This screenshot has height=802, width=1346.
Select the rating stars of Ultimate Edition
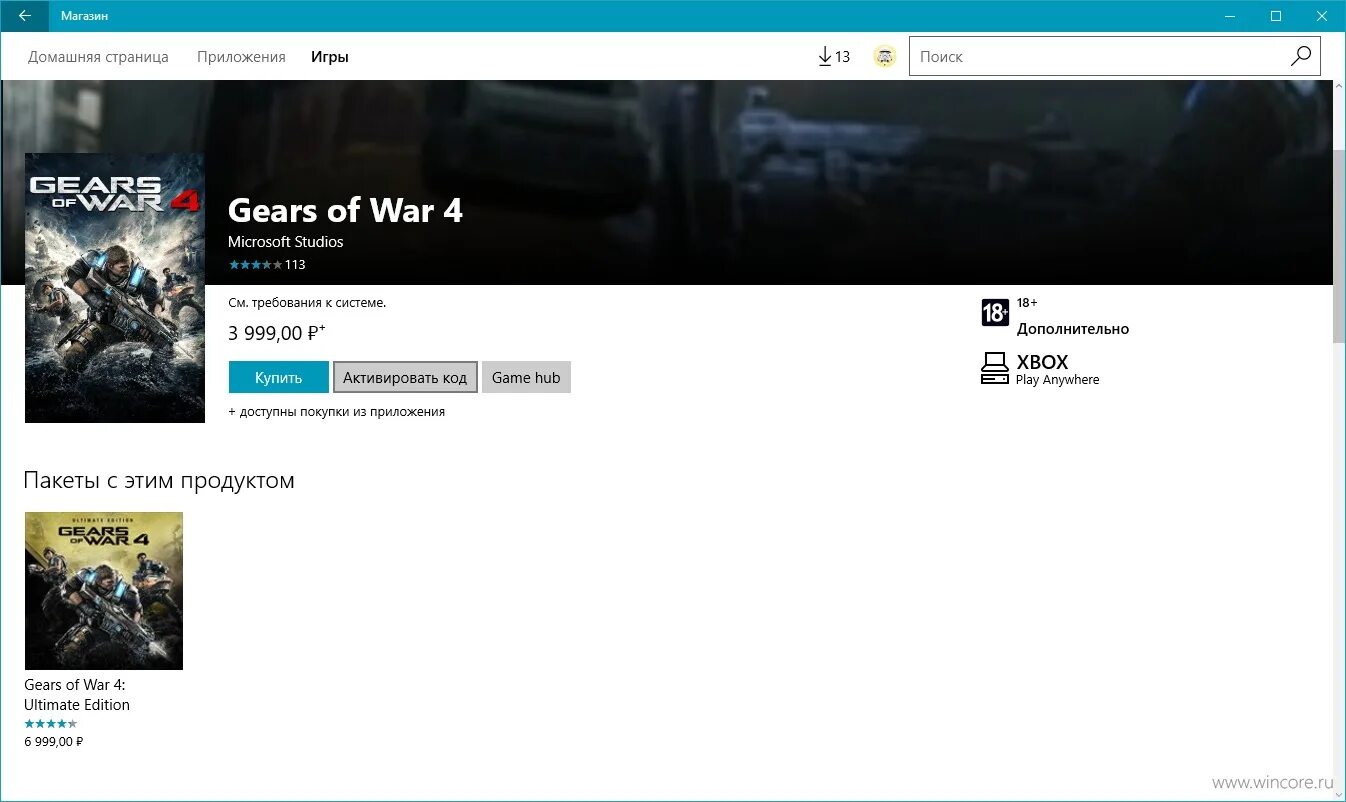tap(51, 722)
